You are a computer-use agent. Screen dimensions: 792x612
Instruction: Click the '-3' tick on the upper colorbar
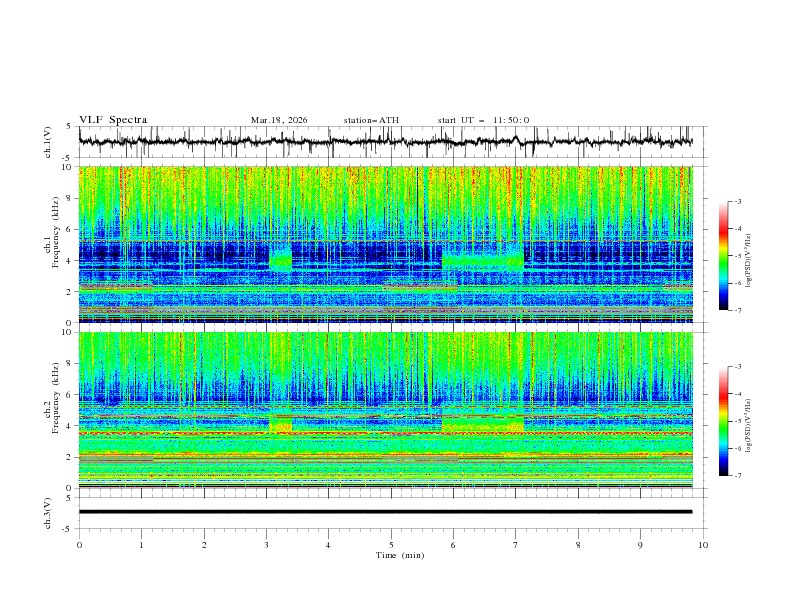(x=737, y=201)
